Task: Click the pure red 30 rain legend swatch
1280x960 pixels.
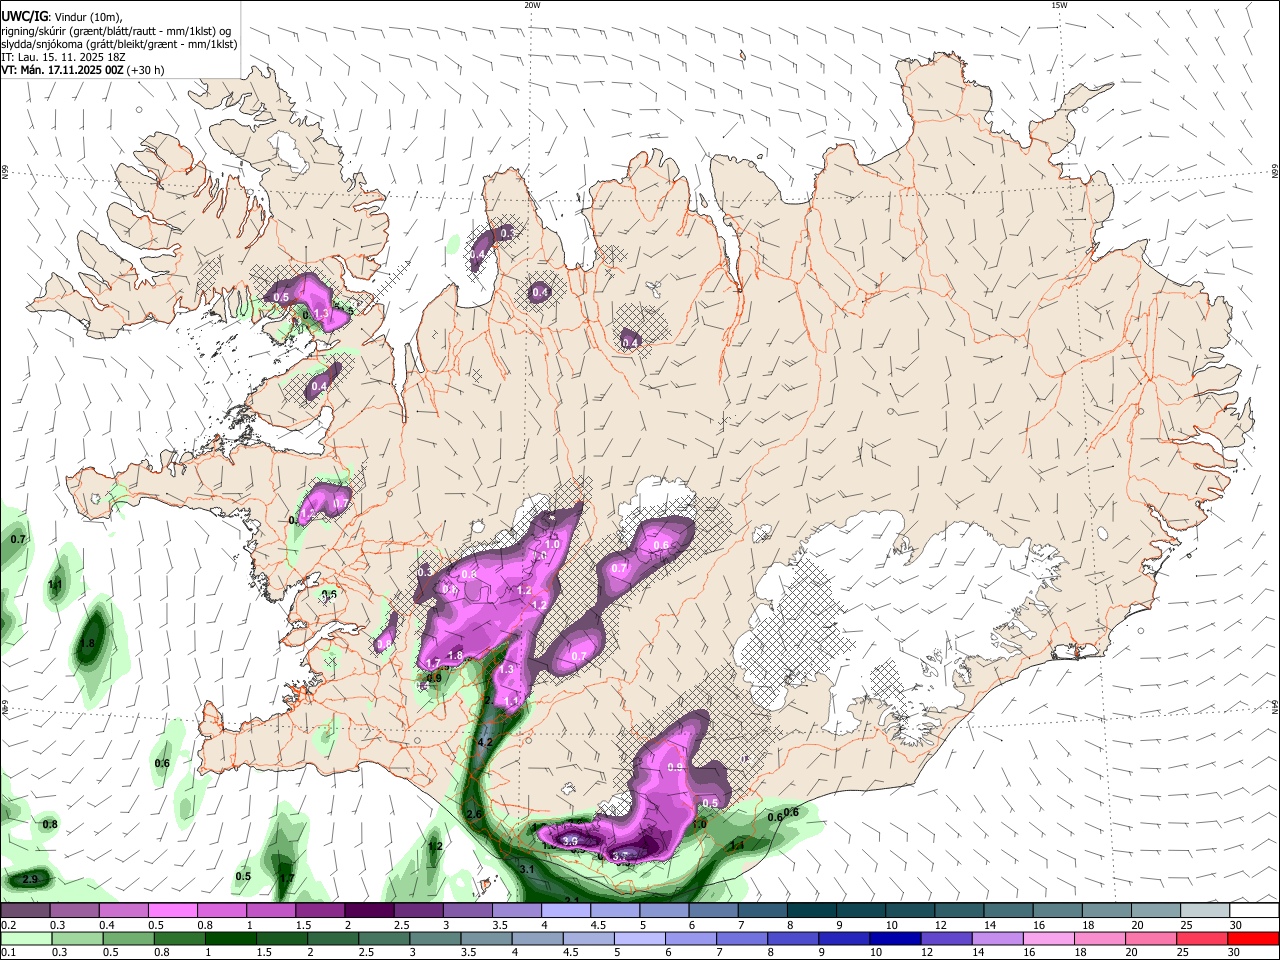Action: tap(1254, 939)
